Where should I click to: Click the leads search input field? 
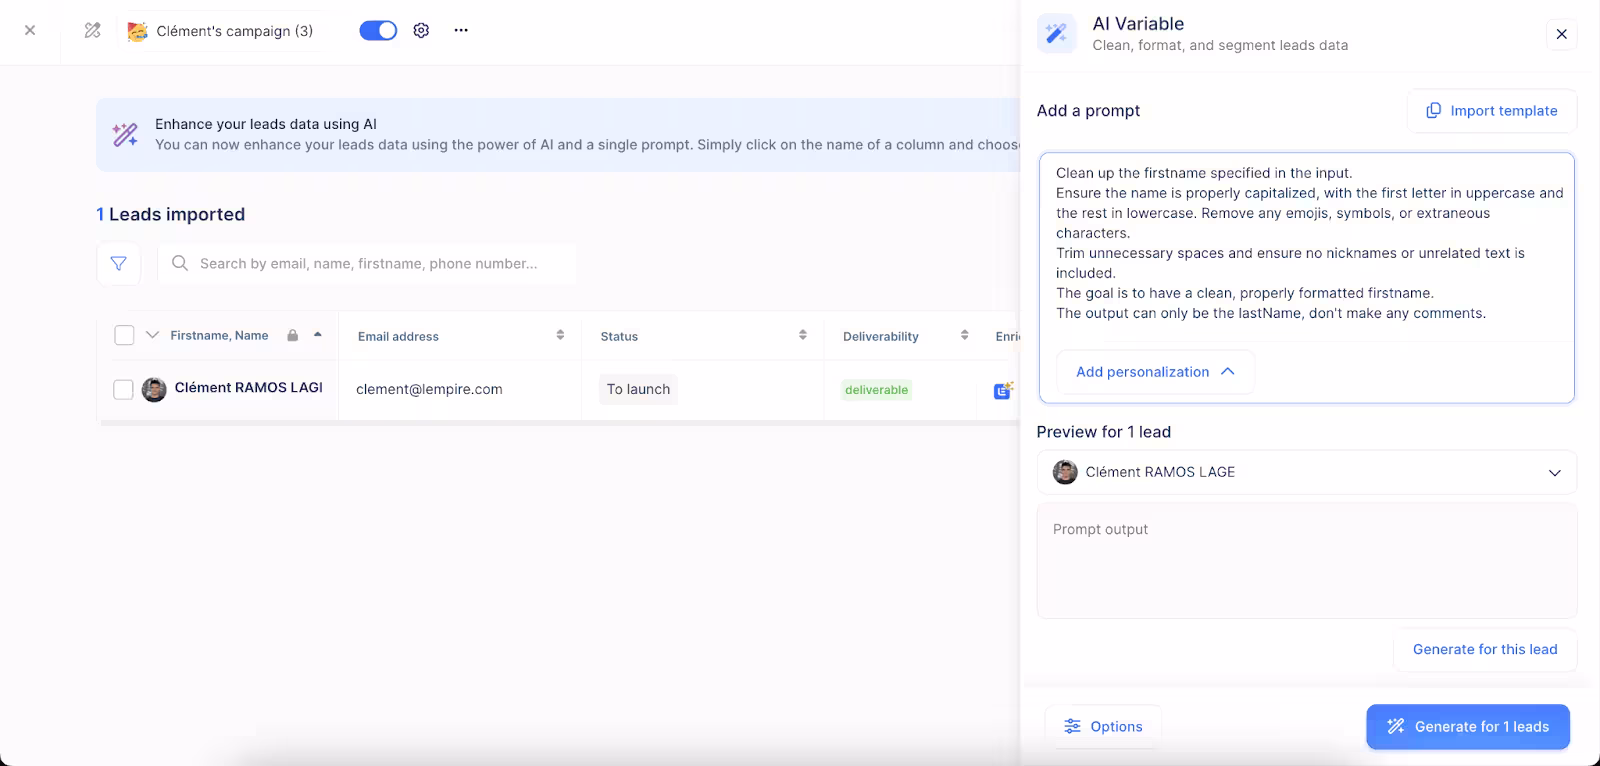pyautogui.click(x=368, y=264)
